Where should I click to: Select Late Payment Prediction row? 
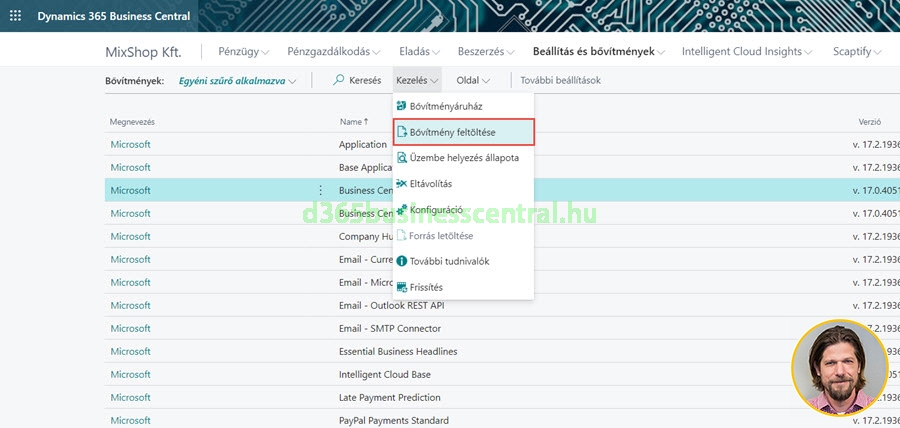pos(502,397)
